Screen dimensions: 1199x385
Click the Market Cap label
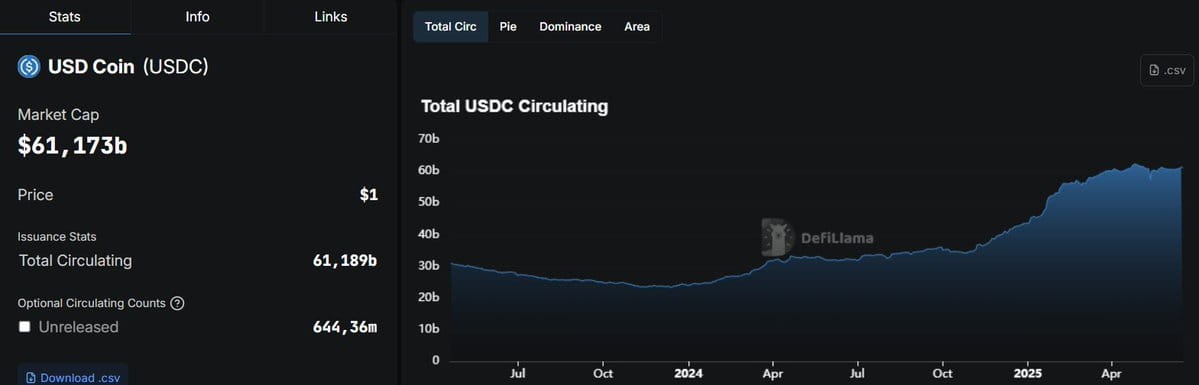pyautogui.click(x=58, y=115)
